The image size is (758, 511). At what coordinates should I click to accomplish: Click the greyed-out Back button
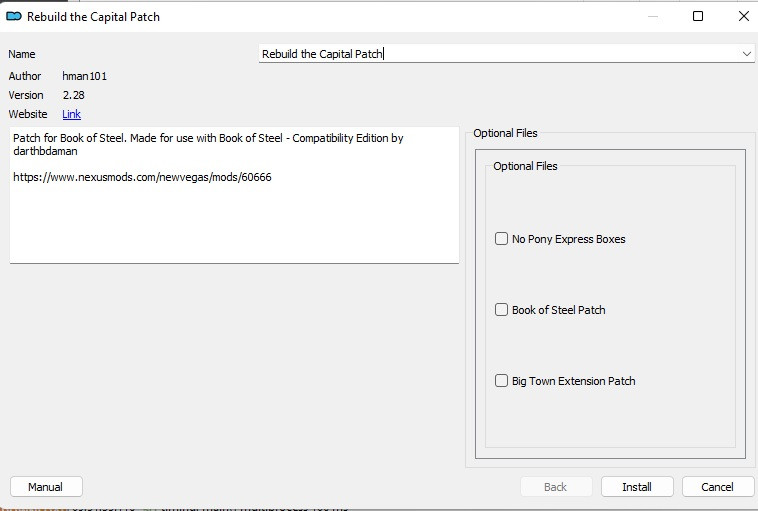pyautogui.click(x=556, y=487)
